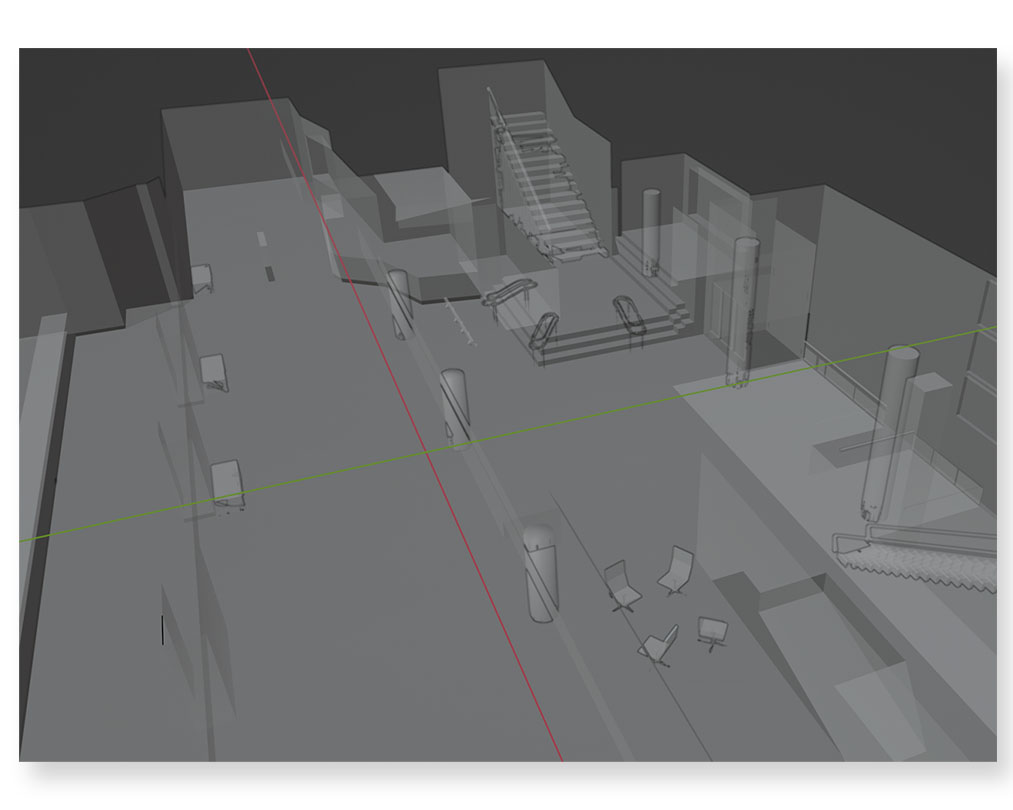Pick the upper staircase at the back

[x=545, y=185]
